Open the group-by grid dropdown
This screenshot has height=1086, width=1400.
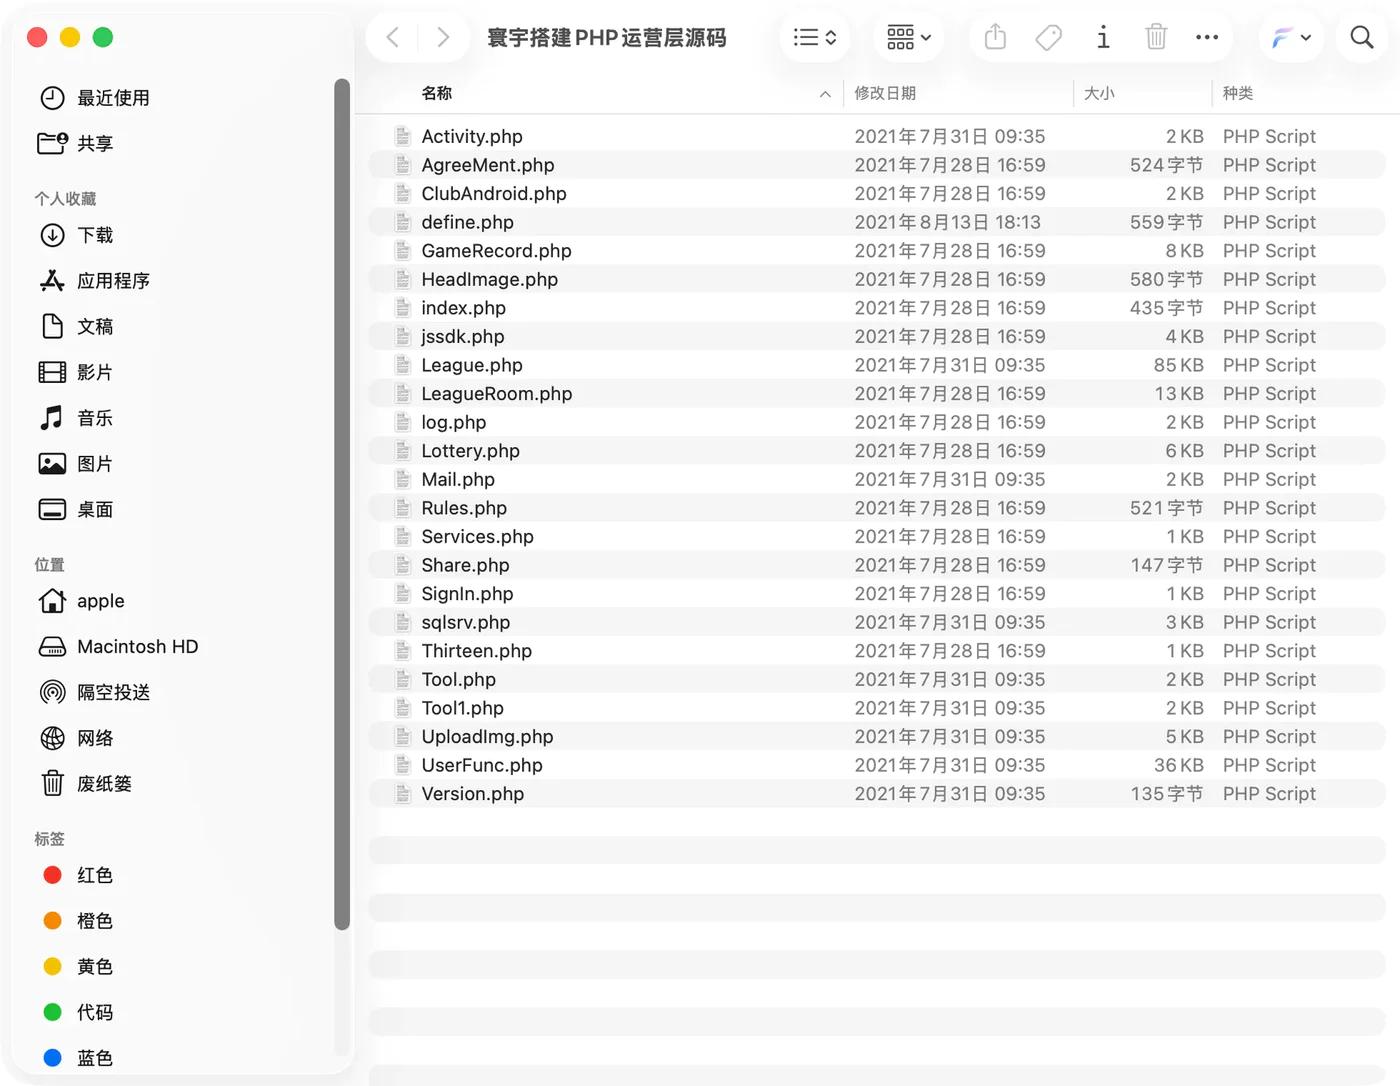coord(908,38)
